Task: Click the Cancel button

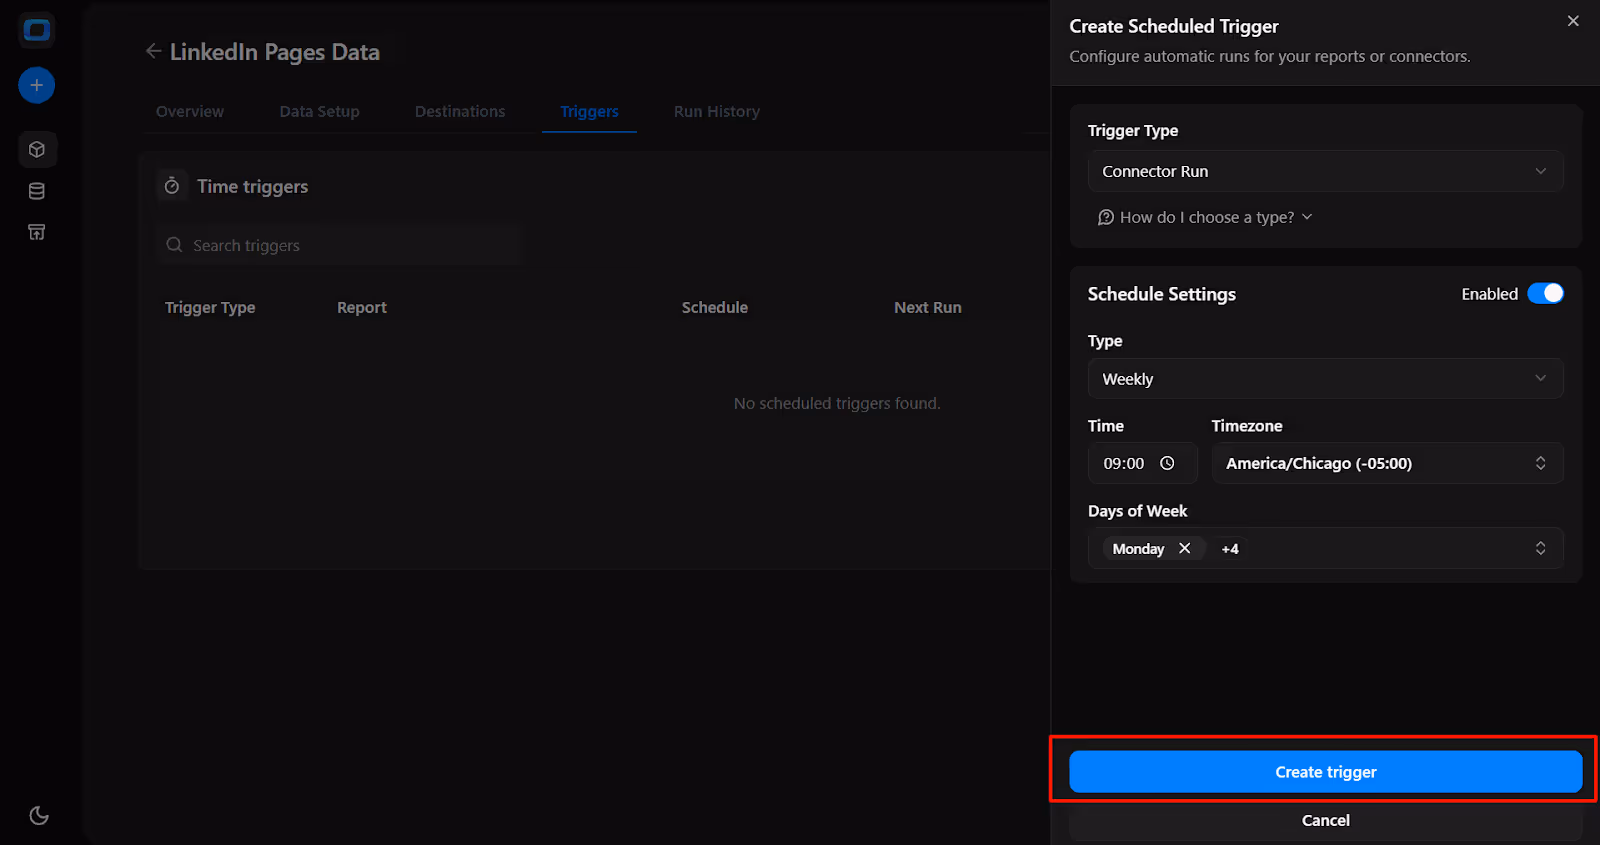Action: tap(1325, 820)
